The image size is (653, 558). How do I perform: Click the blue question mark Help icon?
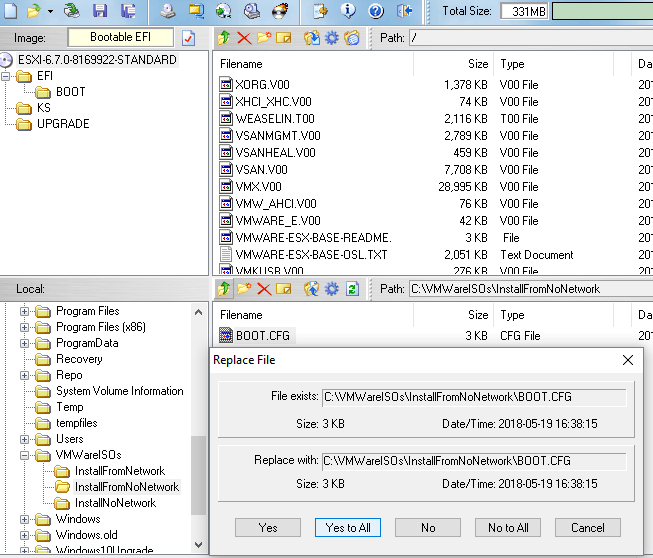point(376,11)
